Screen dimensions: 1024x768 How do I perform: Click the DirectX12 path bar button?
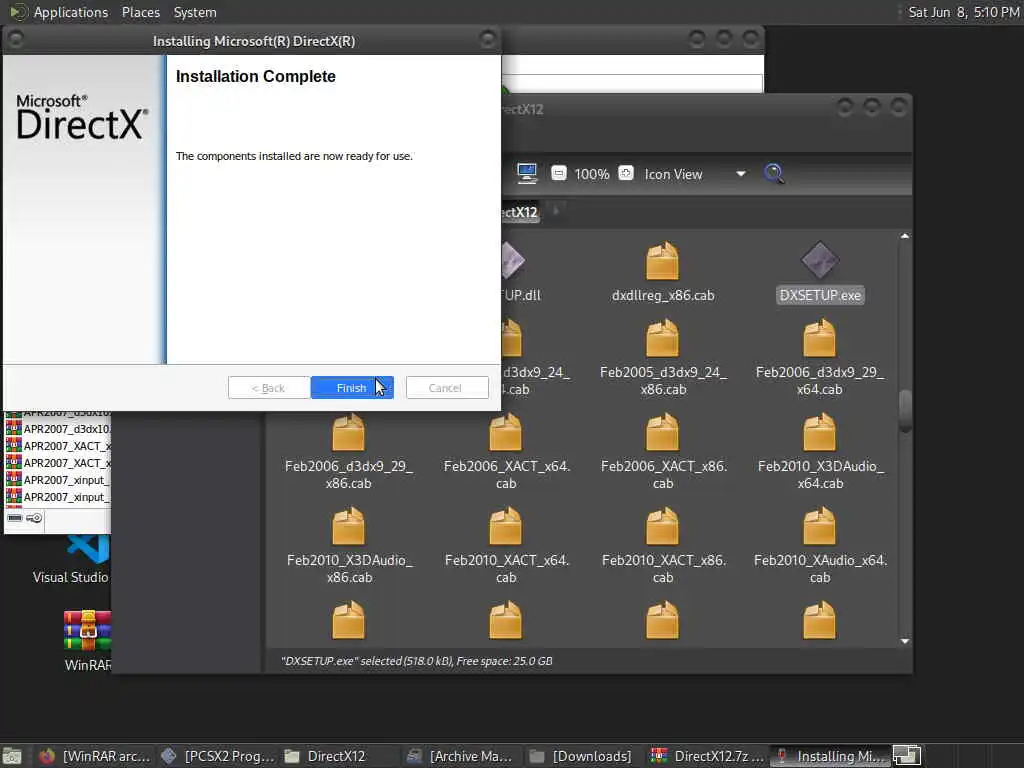pos(520,212)
